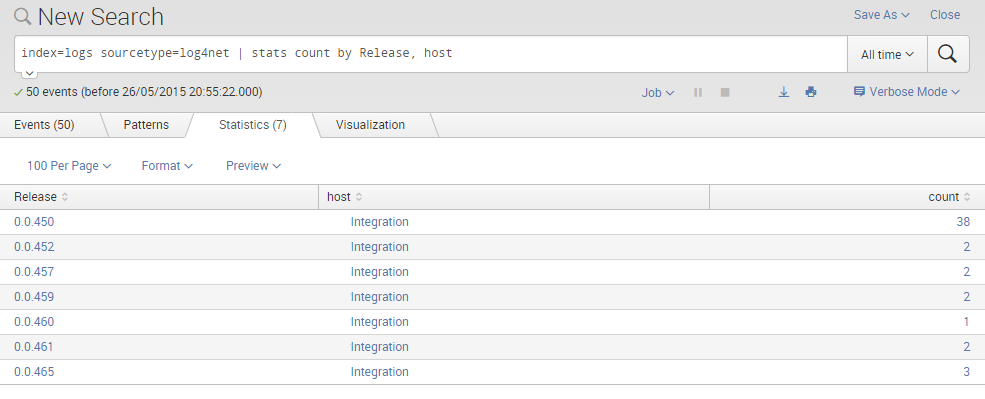This screenshot has height=399, width=985.
Task: Click count 2 in 0.0.459 row
Action: coord(967,297)
